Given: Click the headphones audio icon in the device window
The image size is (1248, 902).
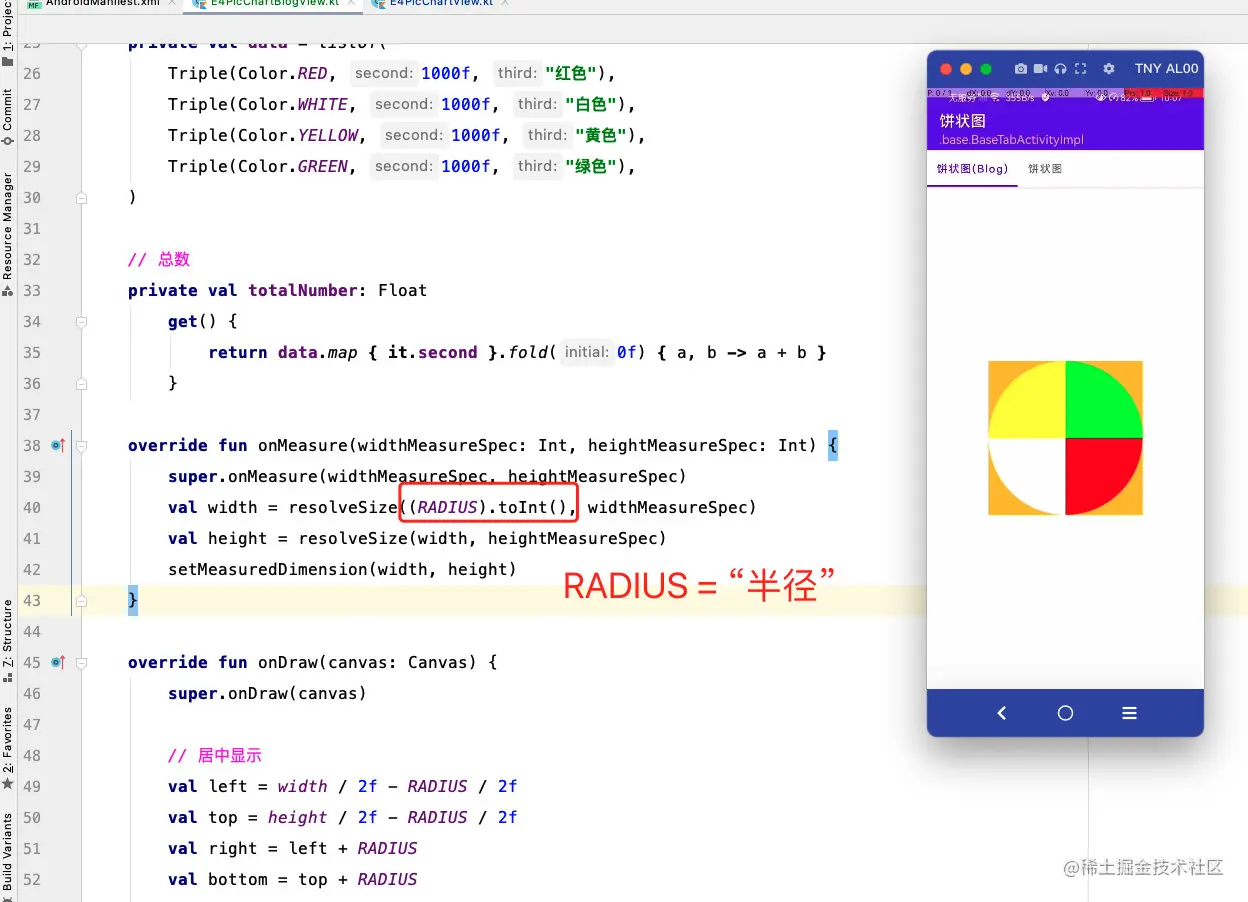Looking at the screenshot, I should (x=1061, y=69).
